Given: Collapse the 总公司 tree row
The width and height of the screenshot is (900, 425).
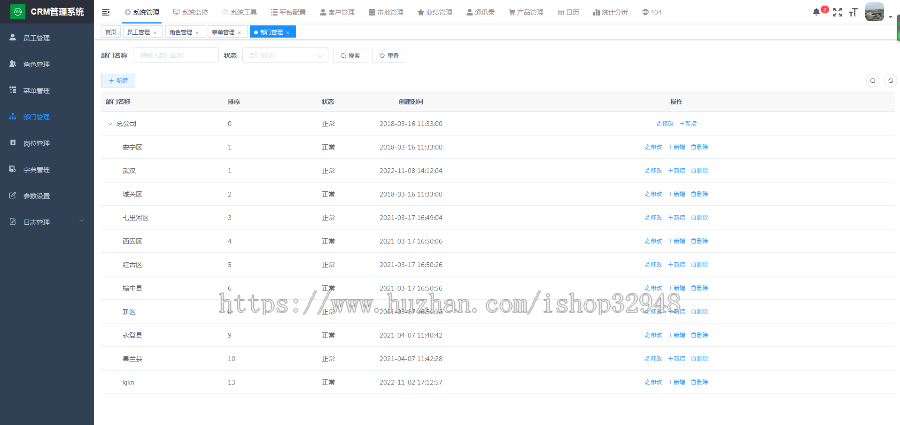Looking at the screenshot, I should pyautogui.click(x=110, y=124).
